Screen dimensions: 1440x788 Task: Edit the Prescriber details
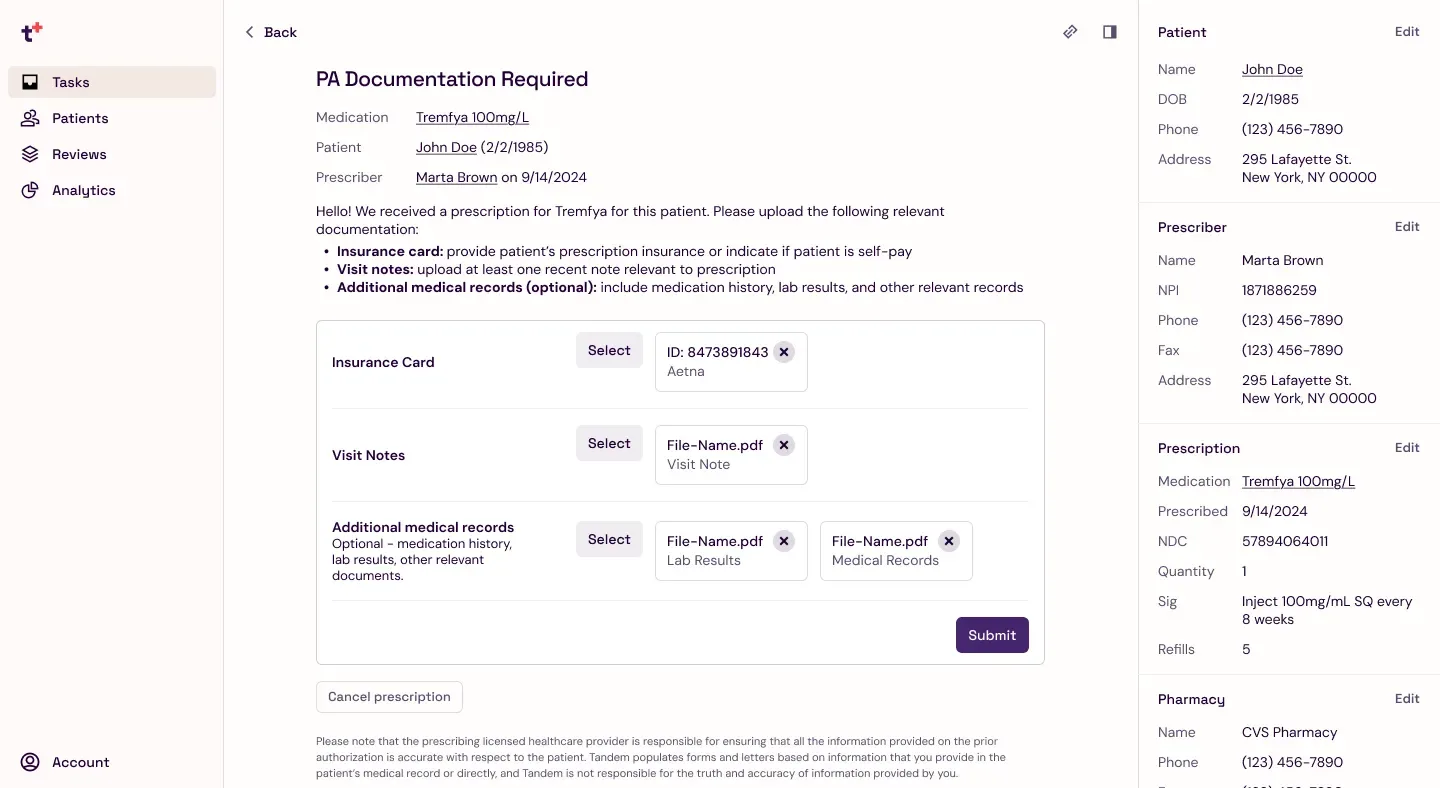[x=1407, y=227]
